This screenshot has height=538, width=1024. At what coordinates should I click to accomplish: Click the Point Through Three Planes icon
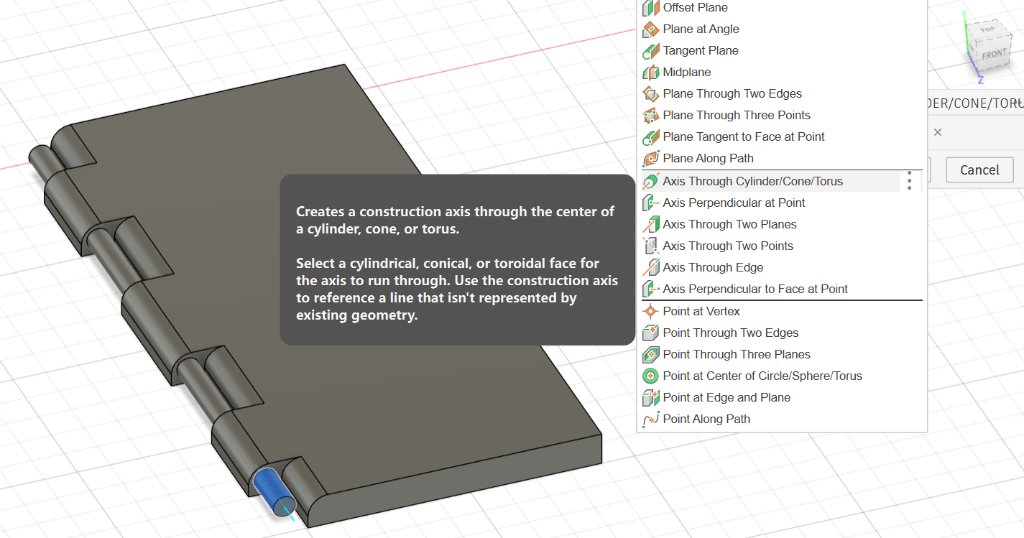(651, 355)
